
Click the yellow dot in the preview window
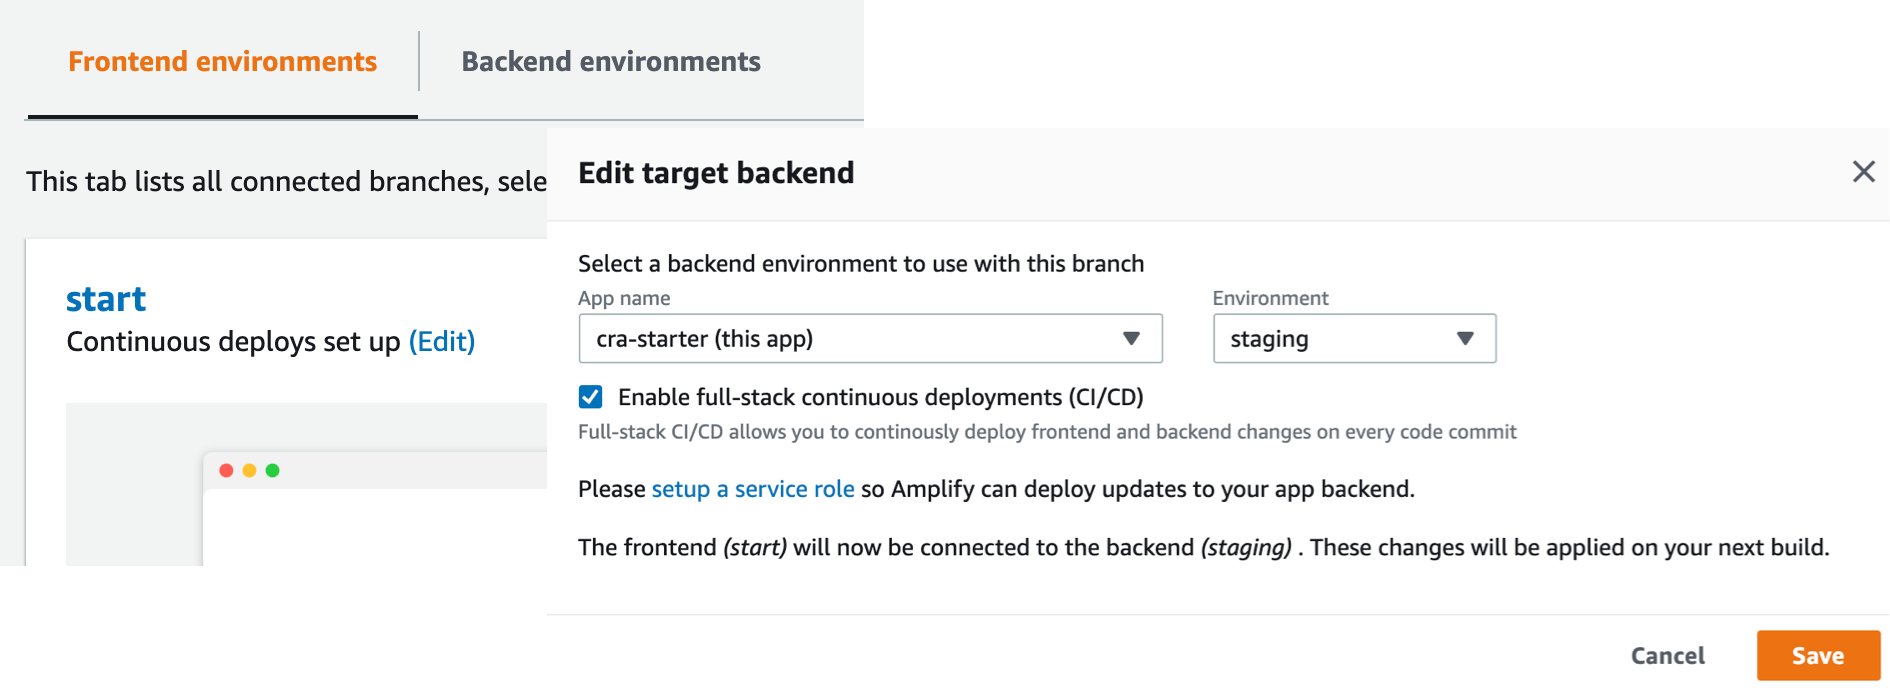coord(249,470)
